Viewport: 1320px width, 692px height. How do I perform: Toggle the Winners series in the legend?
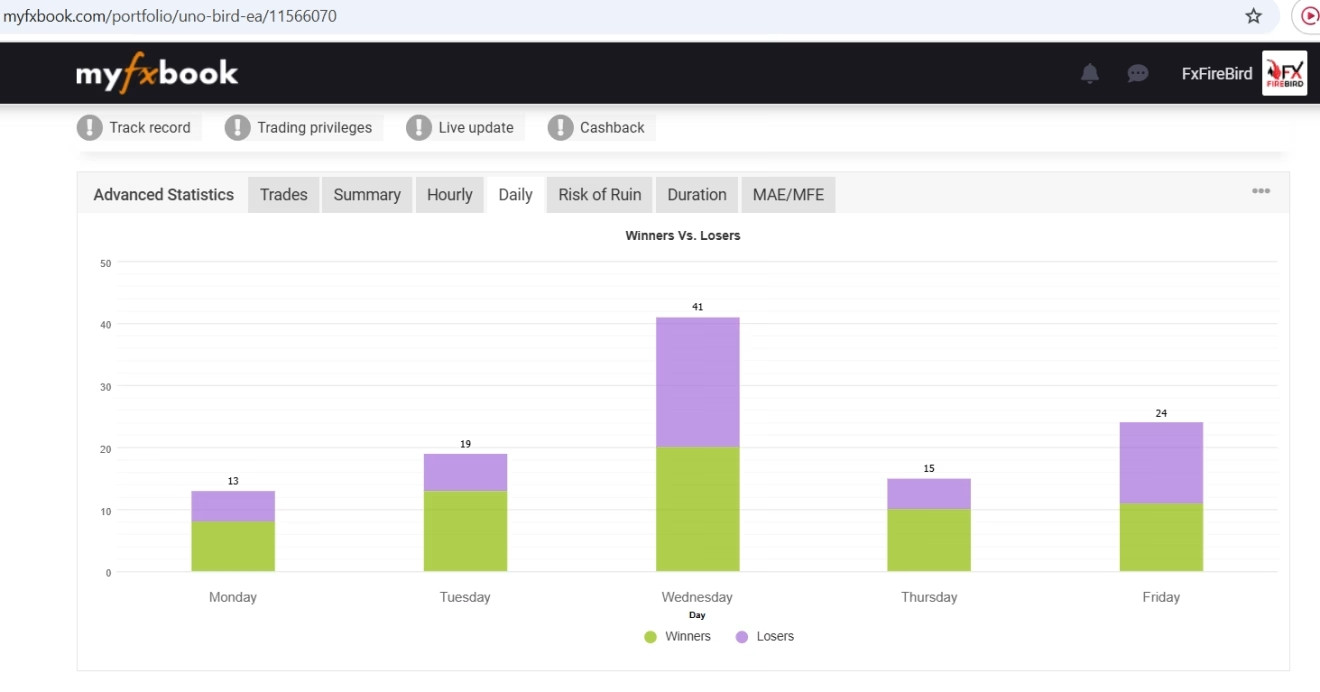click(x=678, y=636)
